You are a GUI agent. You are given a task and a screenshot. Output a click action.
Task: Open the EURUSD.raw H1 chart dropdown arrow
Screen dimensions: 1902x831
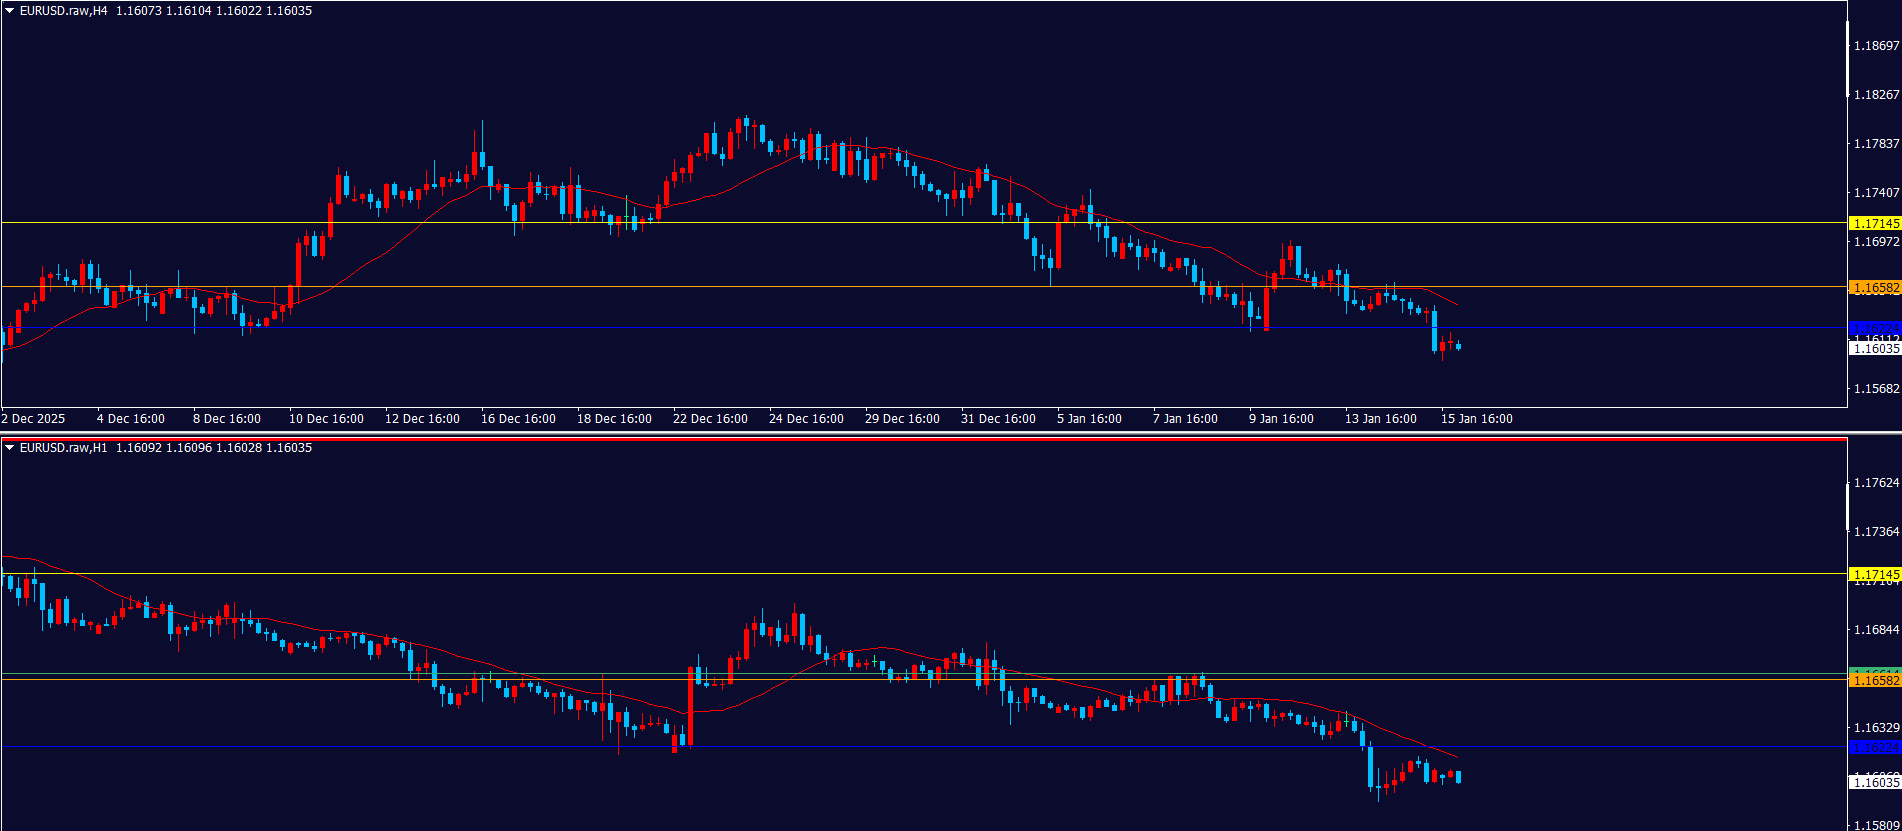[10, 448]
